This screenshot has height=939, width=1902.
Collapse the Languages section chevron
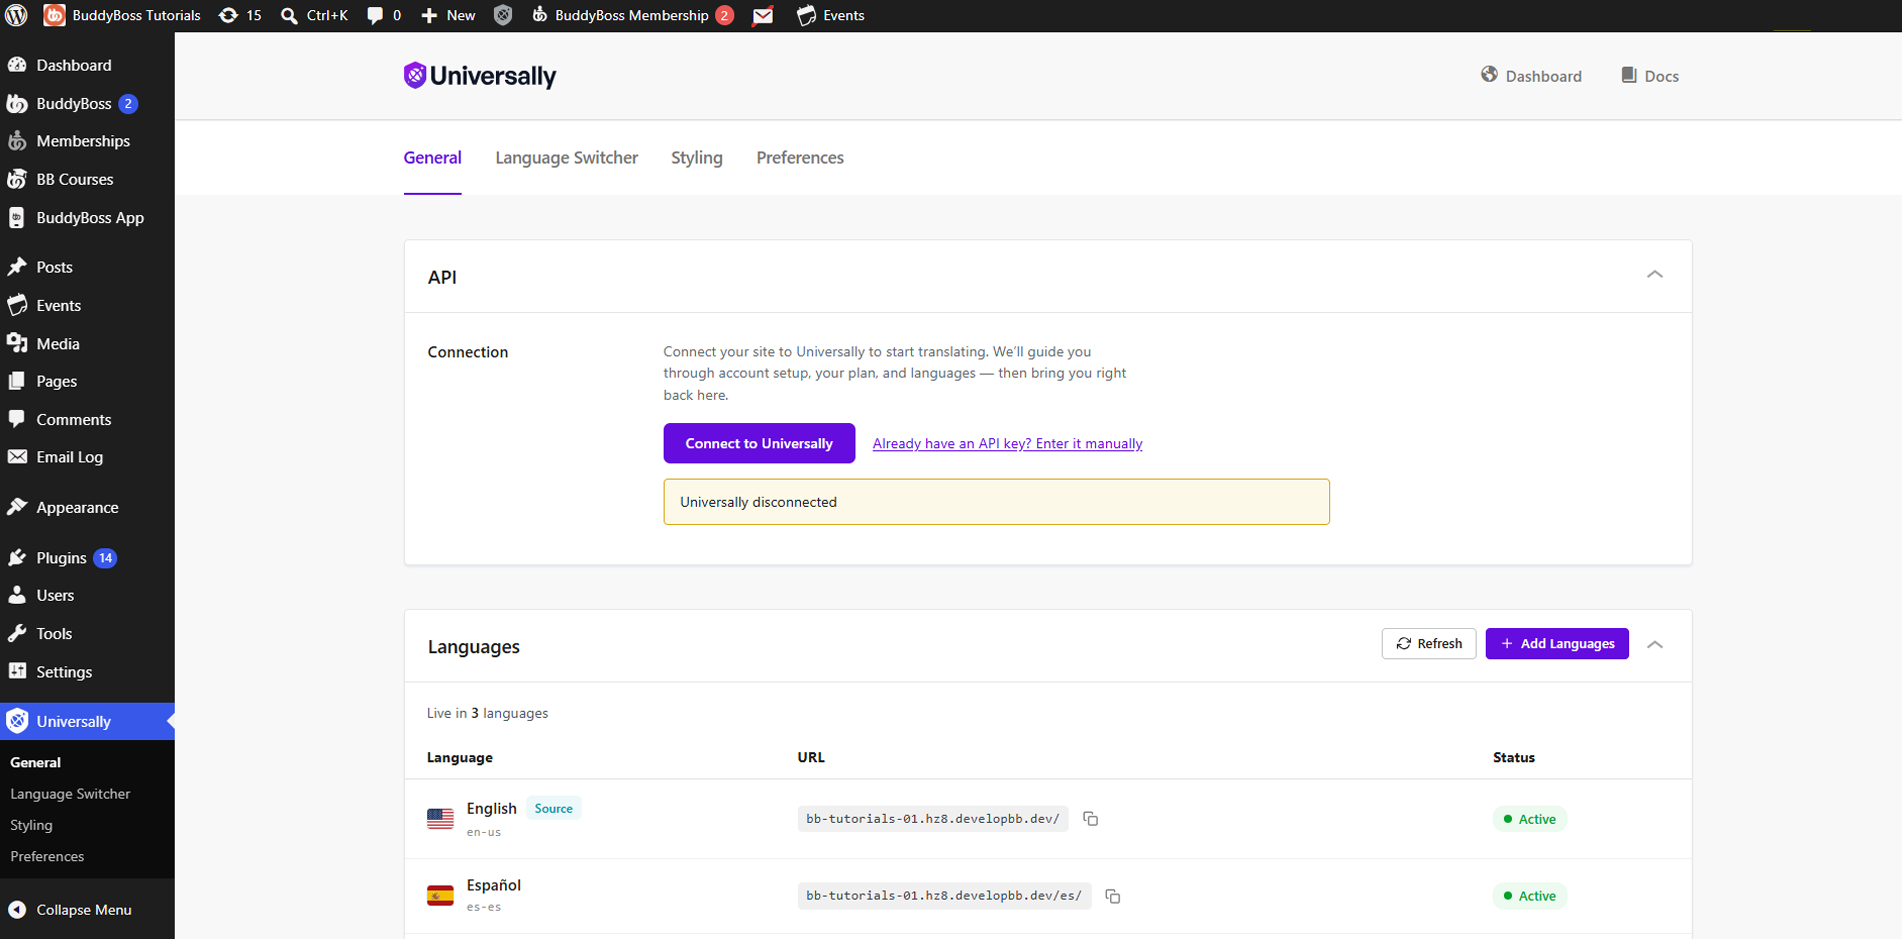[1655, 644]
